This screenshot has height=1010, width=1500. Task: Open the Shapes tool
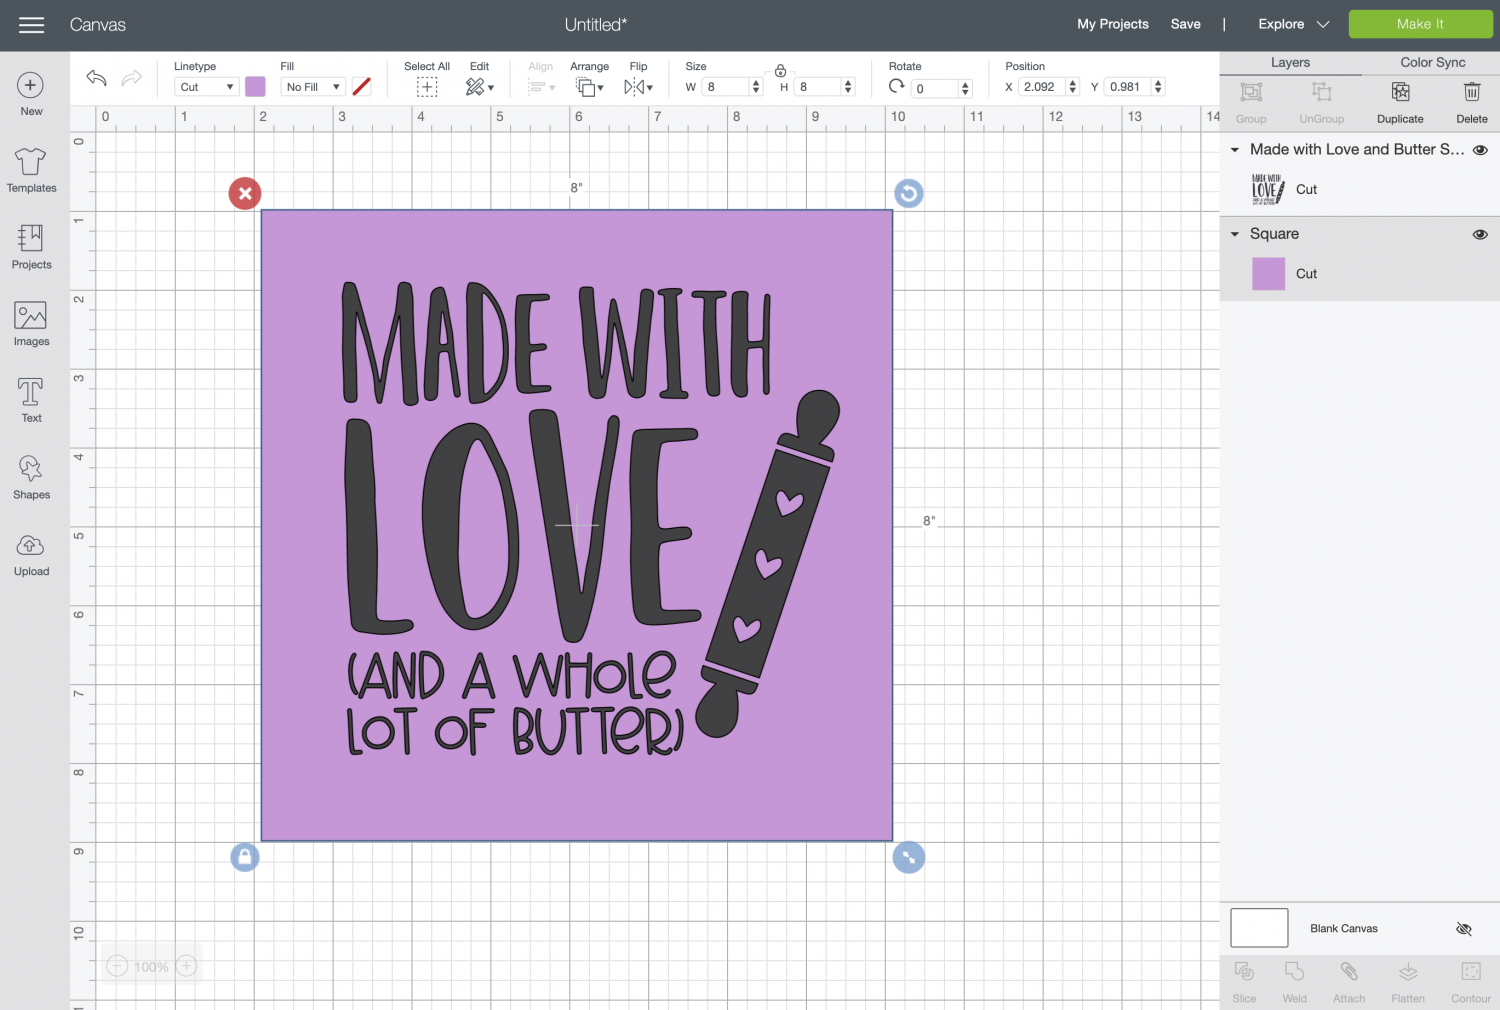tap(31, 468)
